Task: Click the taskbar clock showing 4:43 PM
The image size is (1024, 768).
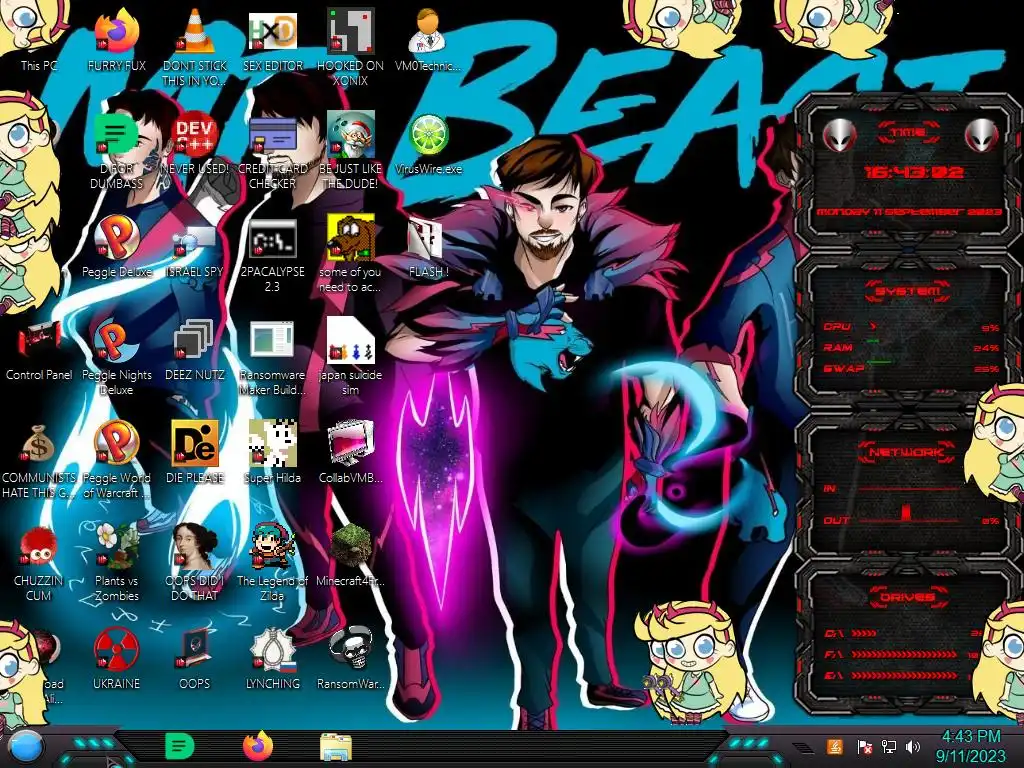Action: tap(970, 746)
